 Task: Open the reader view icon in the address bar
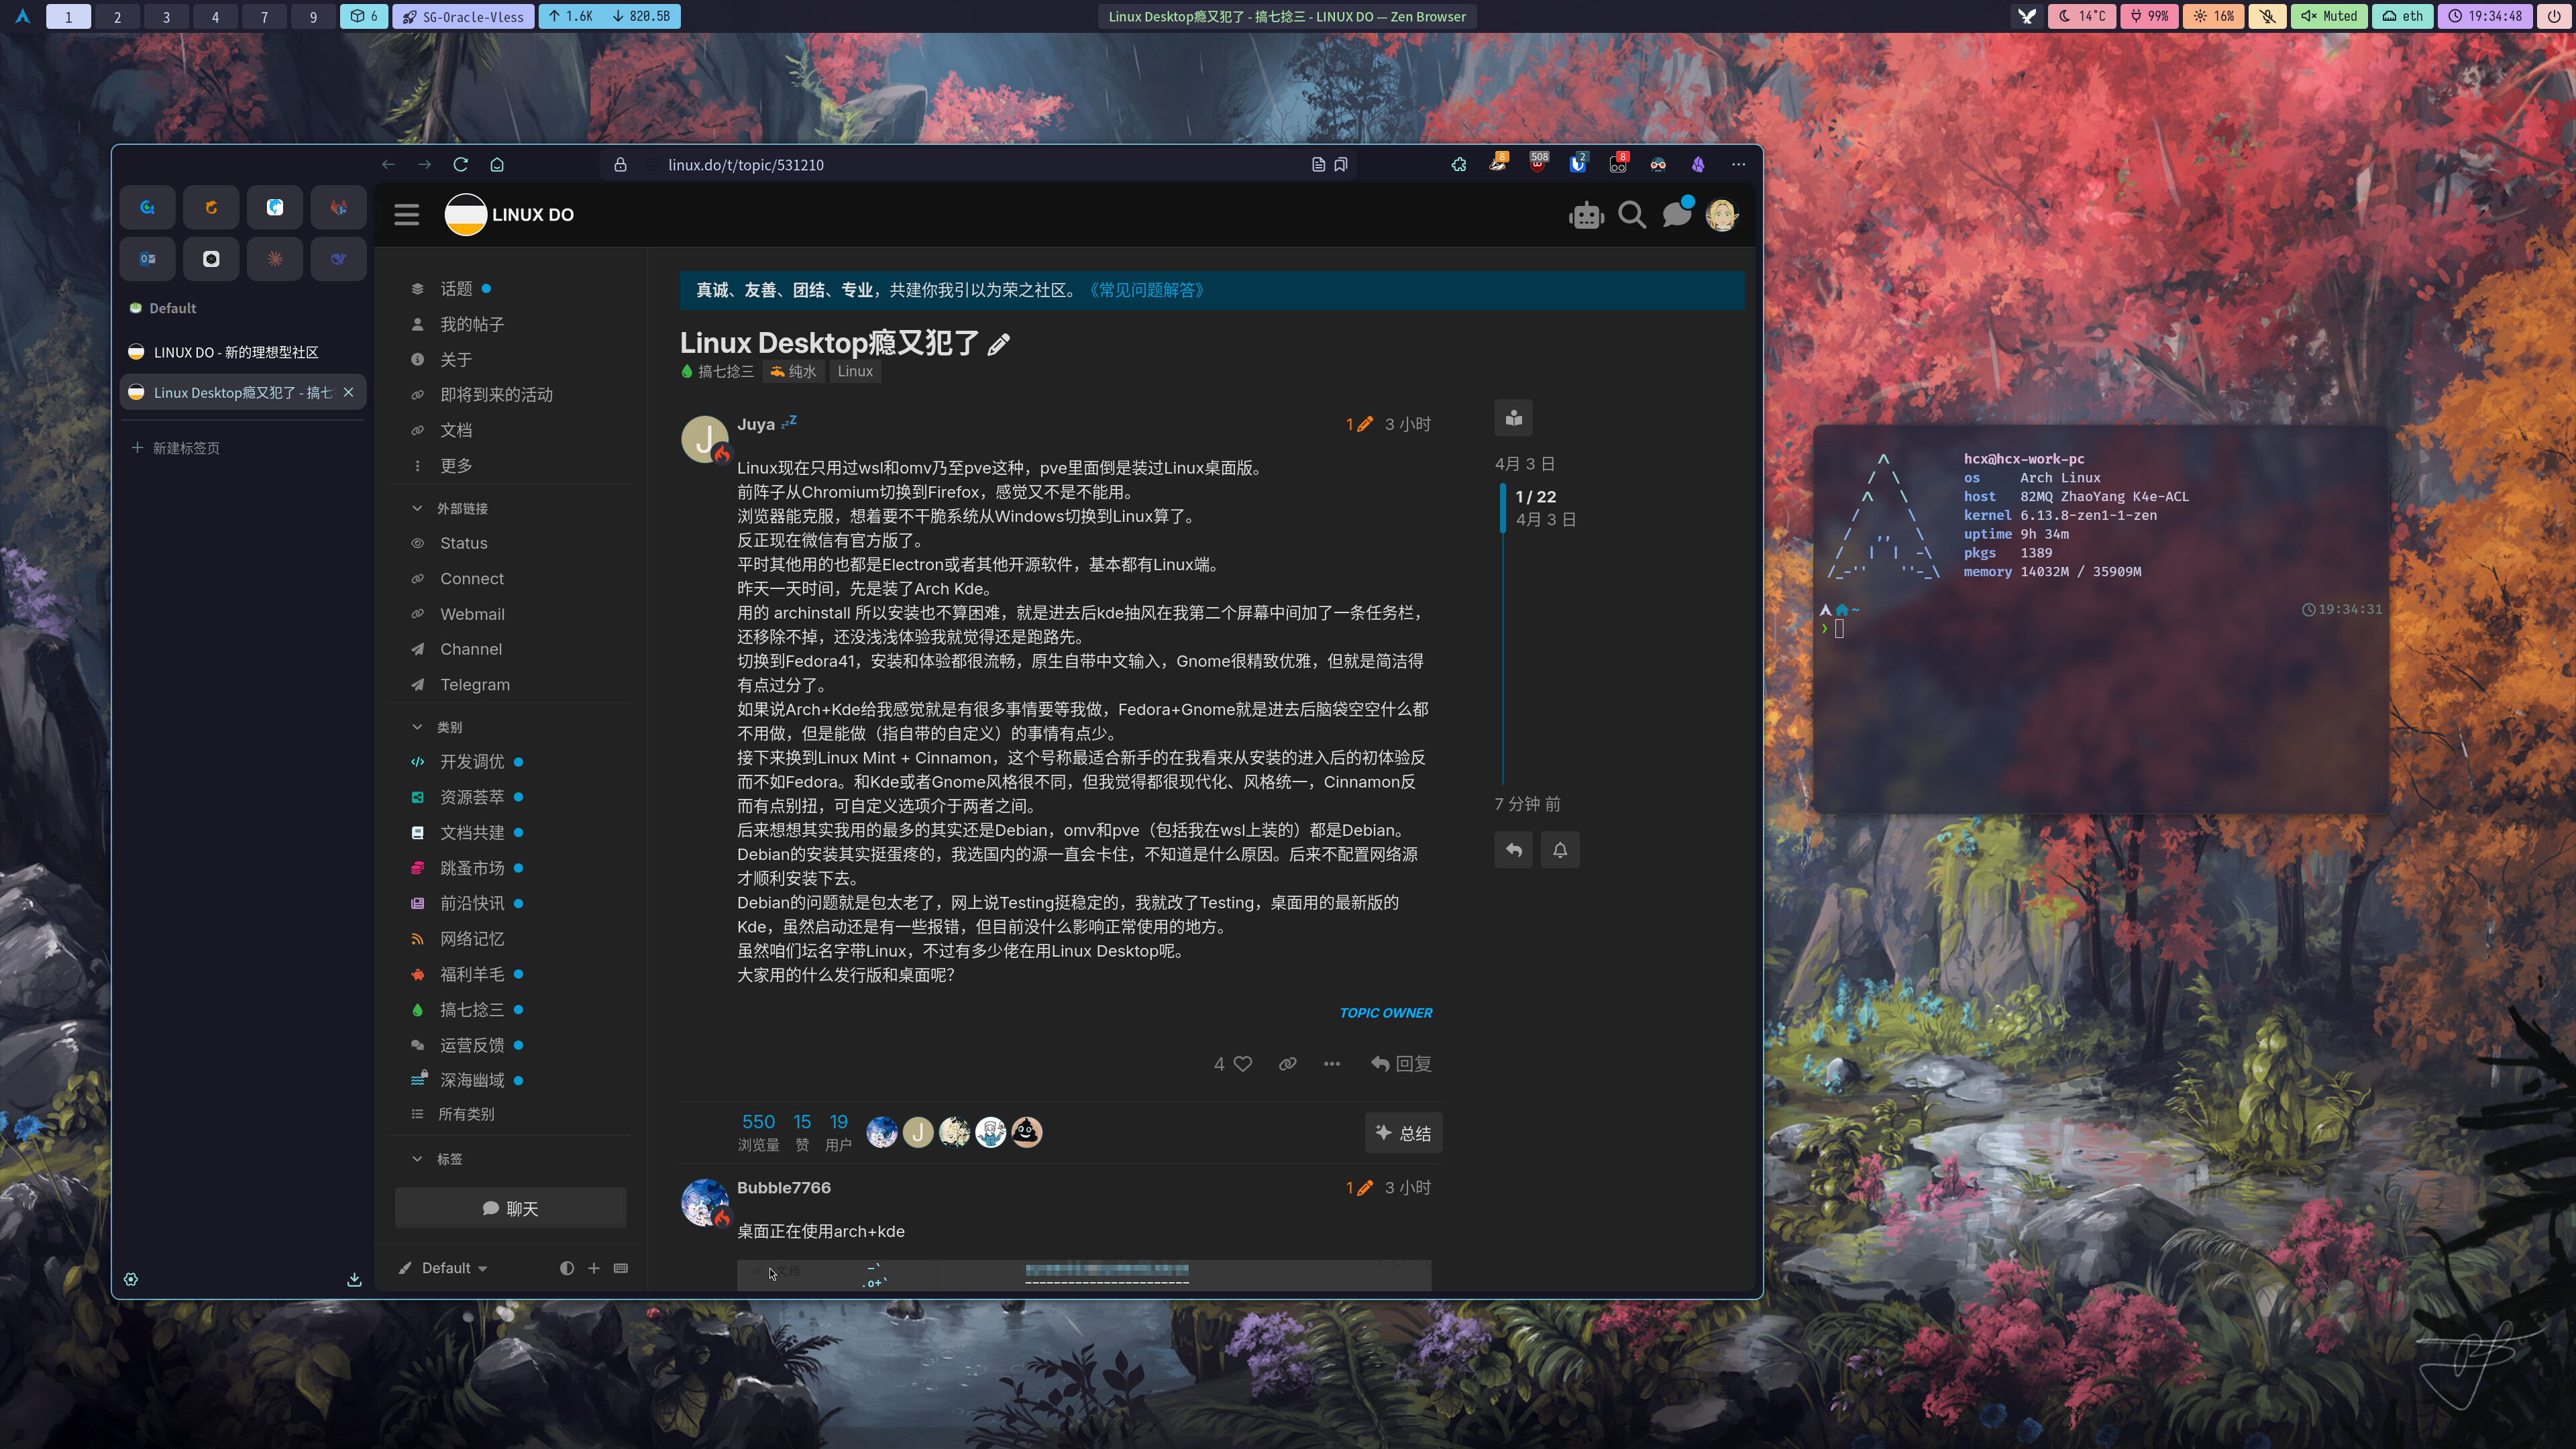[x=1318, y=165]
